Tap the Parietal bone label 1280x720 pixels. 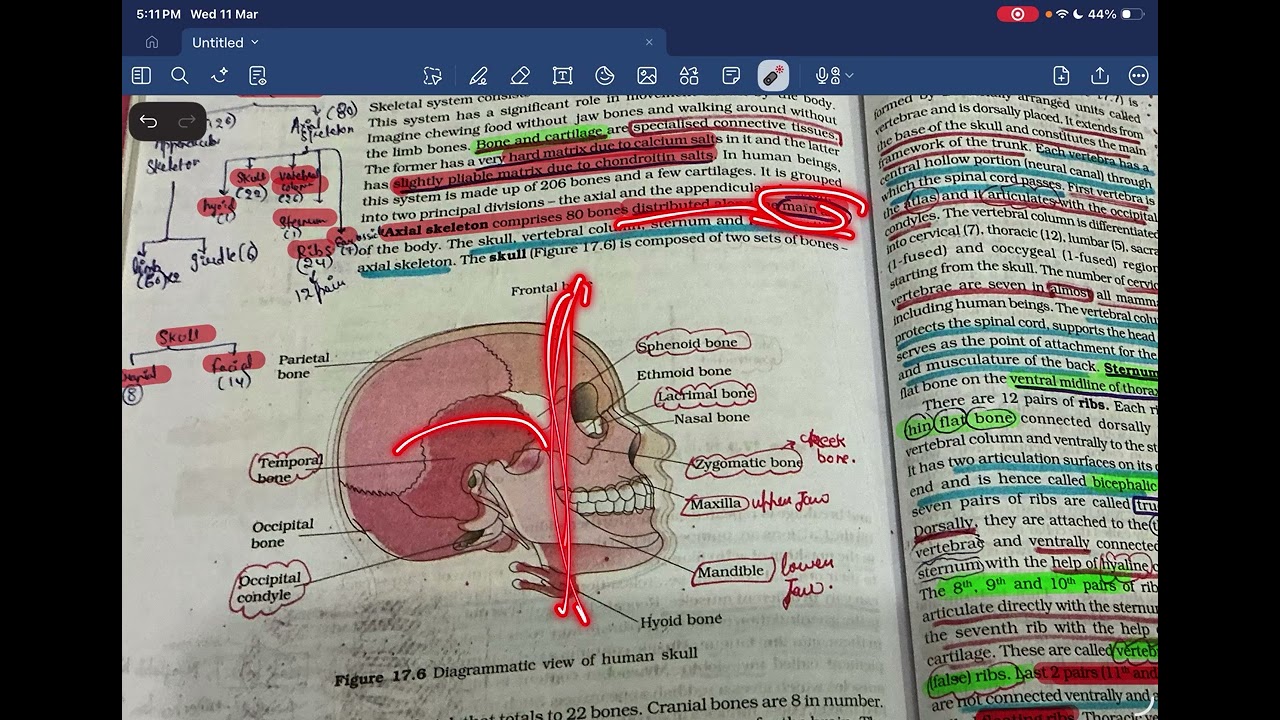point(303,366)
